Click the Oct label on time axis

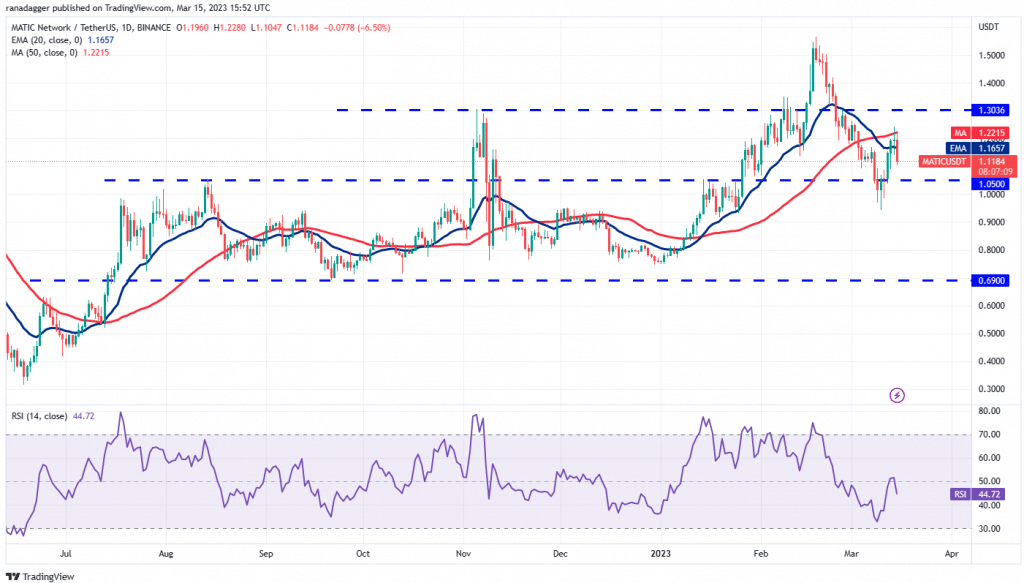pyautogui.click(x=362, y=554)
